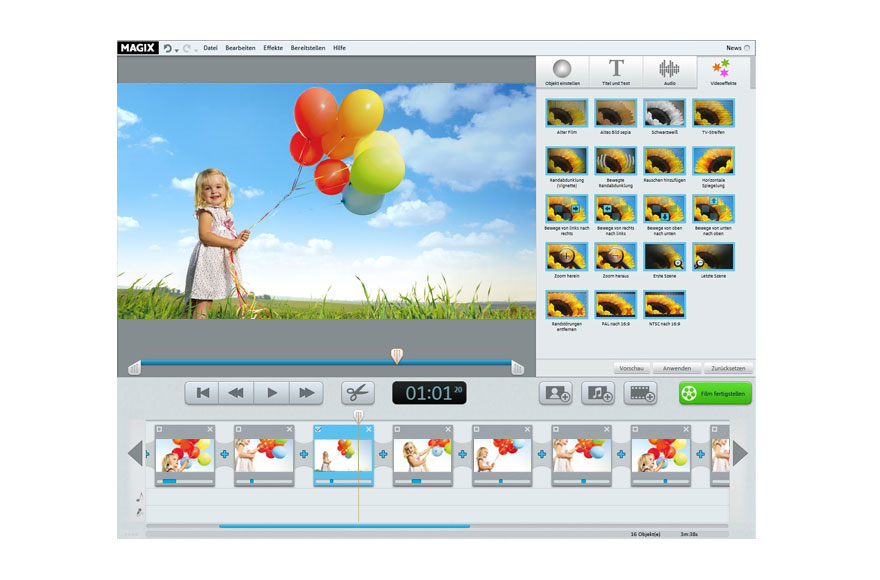
Task: Select the Zoom heraus effect
Action: point(616,257)
